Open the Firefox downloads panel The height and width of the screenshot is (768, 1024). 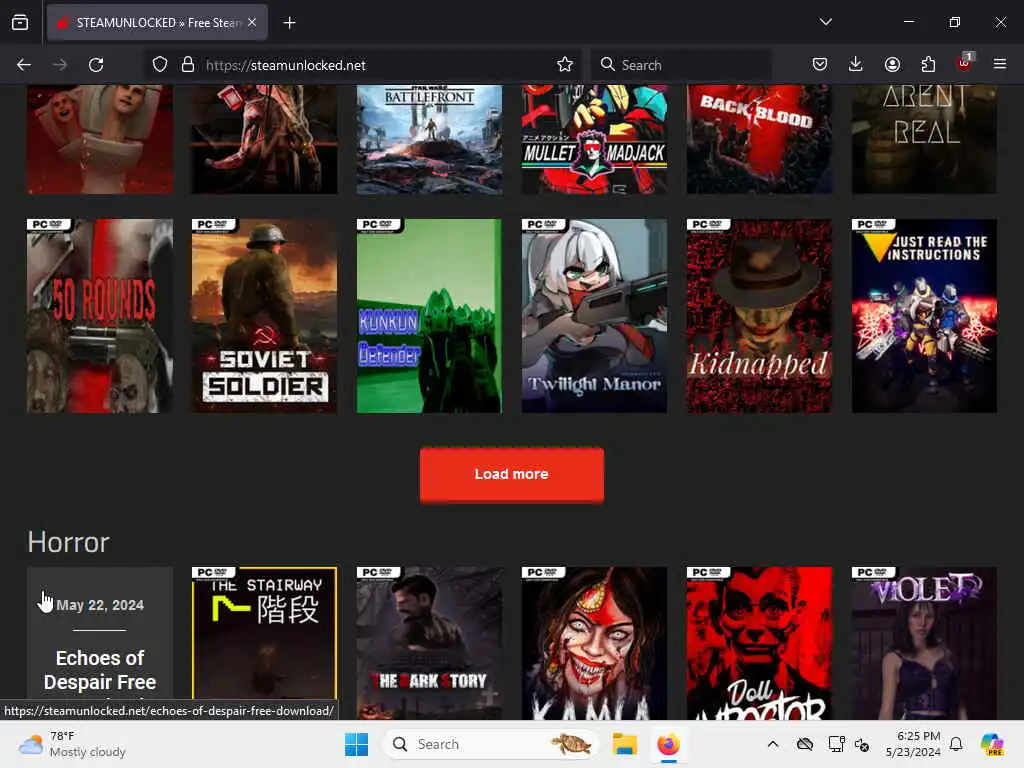(856, 65)
